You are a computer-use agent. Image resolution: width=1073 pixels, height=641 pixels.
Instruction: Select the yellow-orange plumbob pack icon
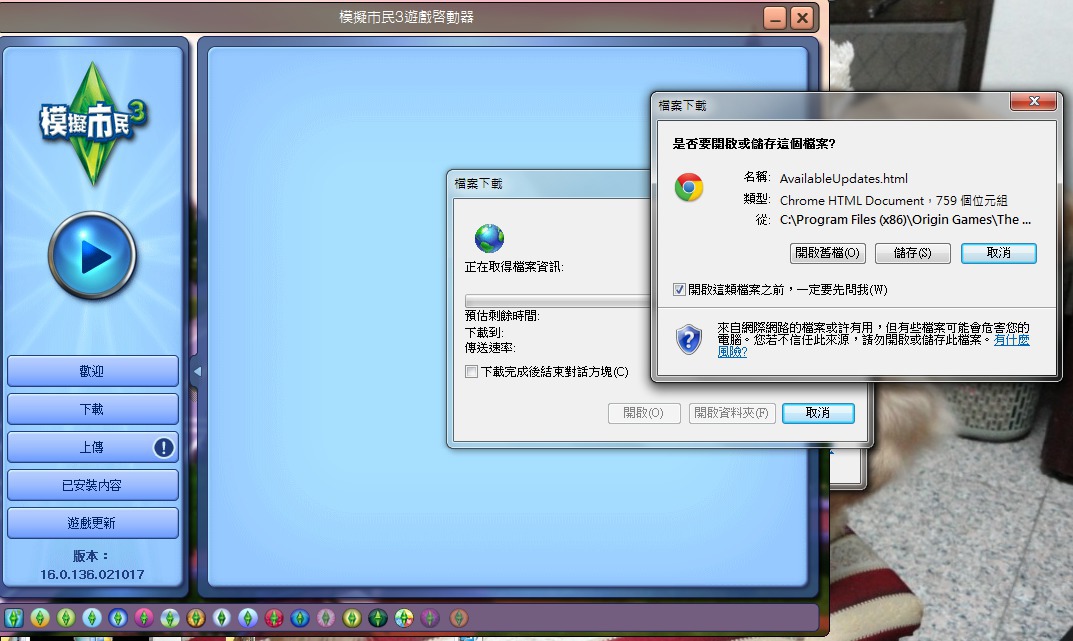tap(40, 618)
